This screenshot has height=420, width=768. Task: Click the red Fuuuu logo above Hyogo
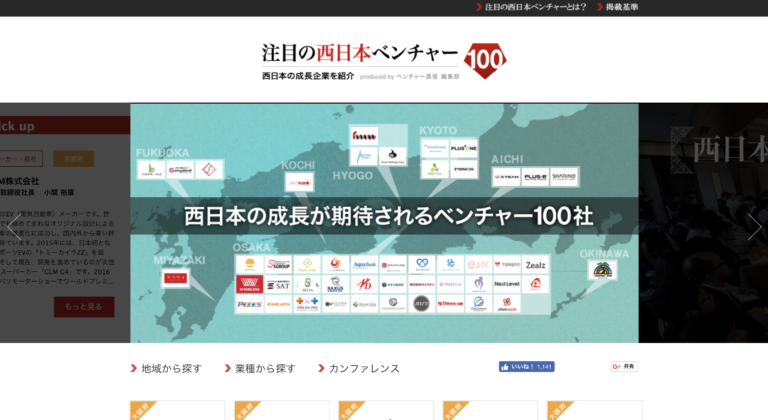364,135
